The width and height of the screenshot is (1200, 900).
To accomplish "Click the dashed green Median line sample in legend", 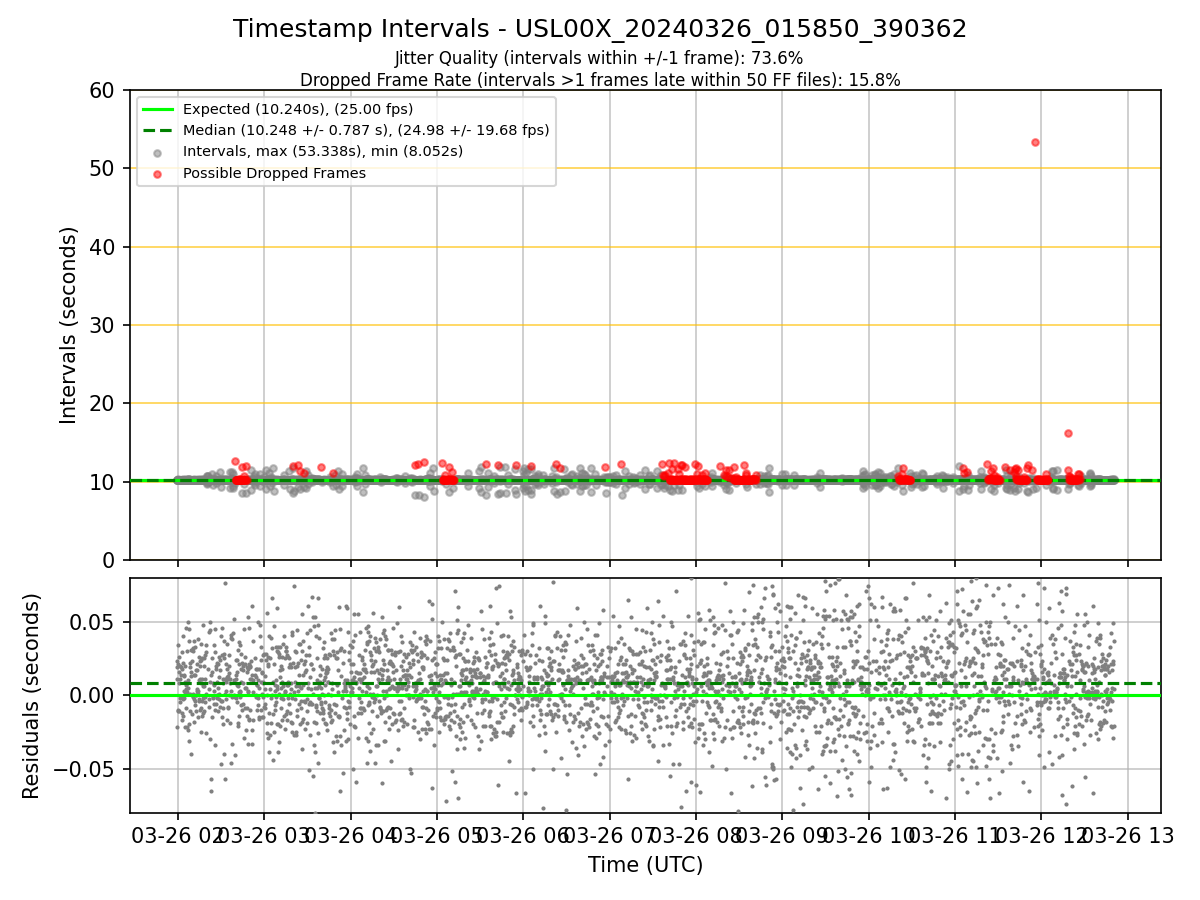I will (x=158, y=130).
